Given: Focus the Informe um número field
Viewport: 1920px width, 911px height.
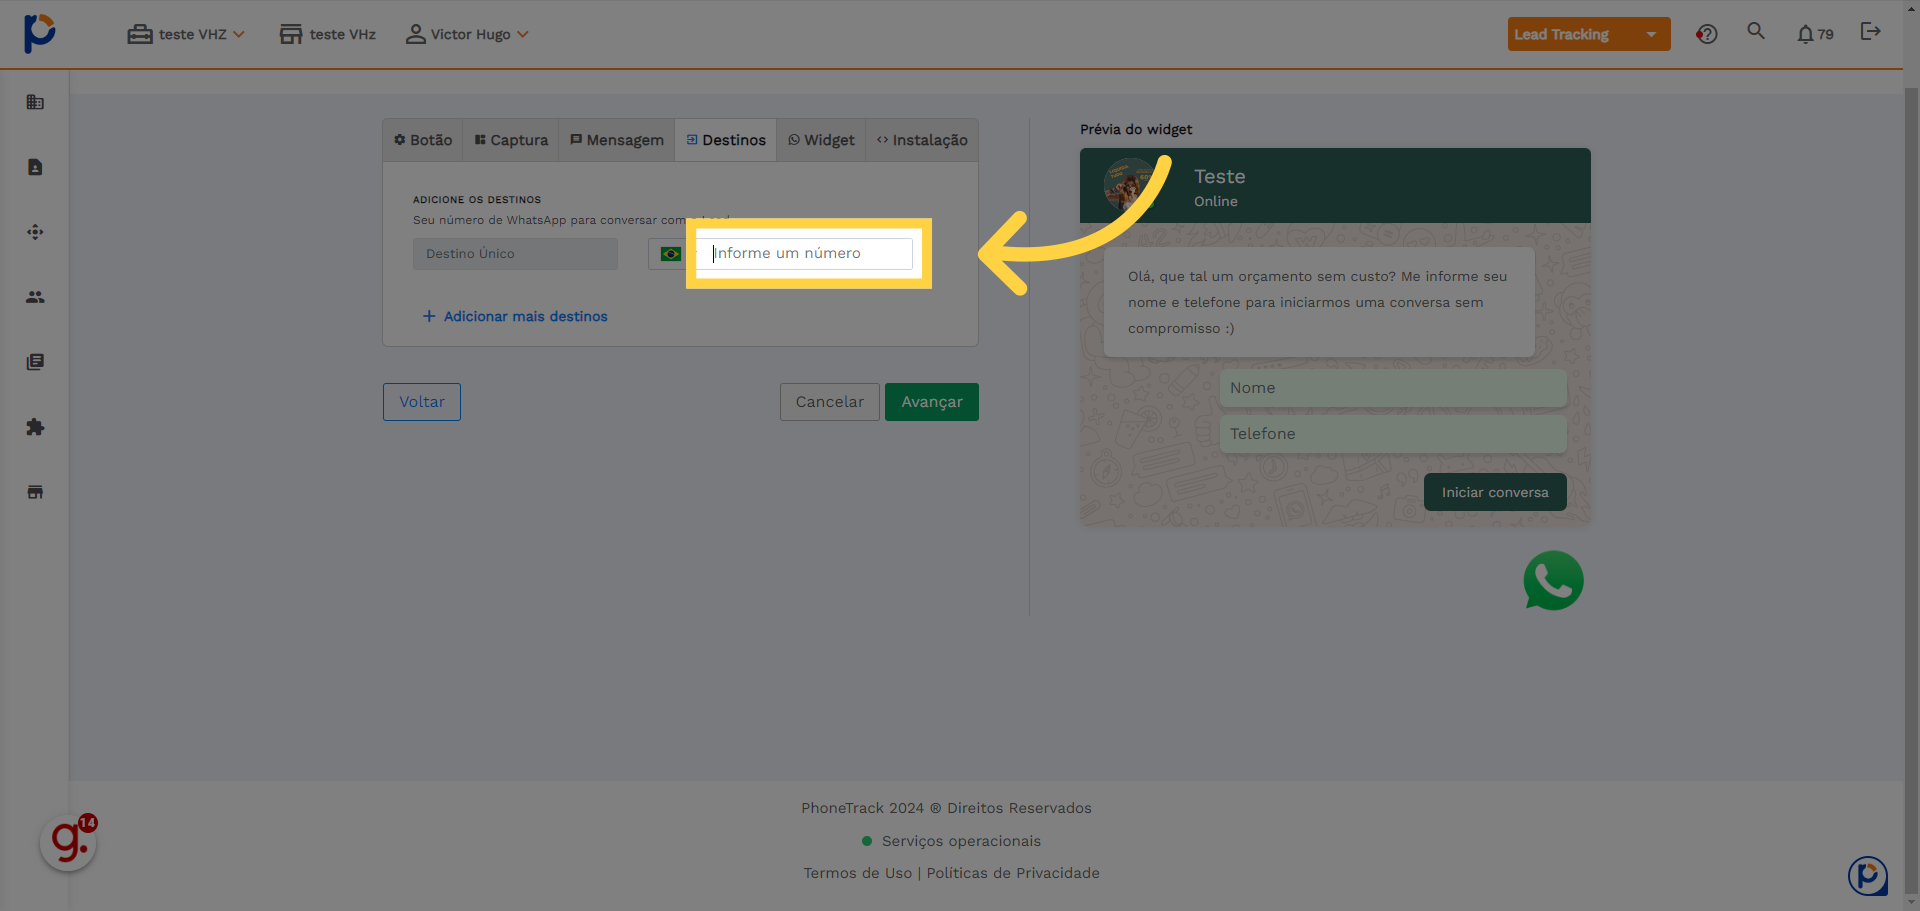Looking at the screenshot, I should [x=809, y=253].
